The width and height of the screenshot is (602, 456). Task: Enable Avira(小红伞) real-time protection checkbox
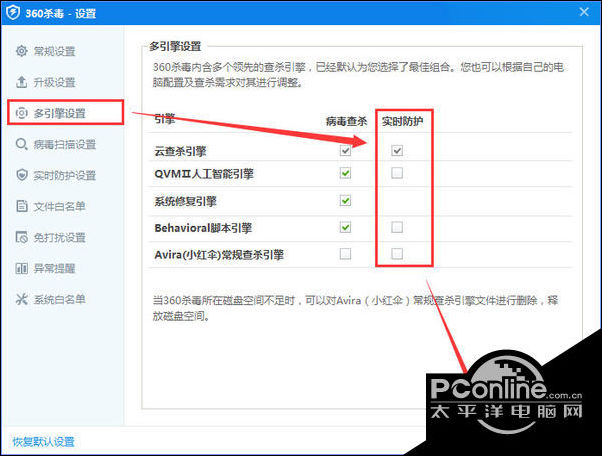(397, 254)
